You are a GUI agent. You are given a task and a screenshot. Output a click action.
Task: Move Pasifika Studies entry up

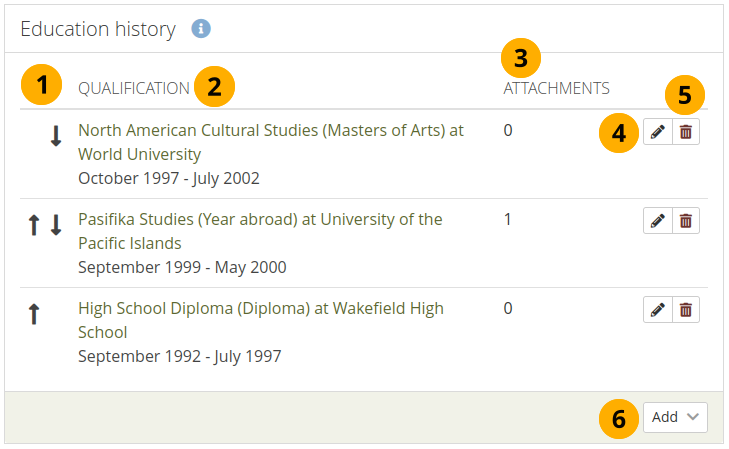pyautogui.click(x=34, y=227)
